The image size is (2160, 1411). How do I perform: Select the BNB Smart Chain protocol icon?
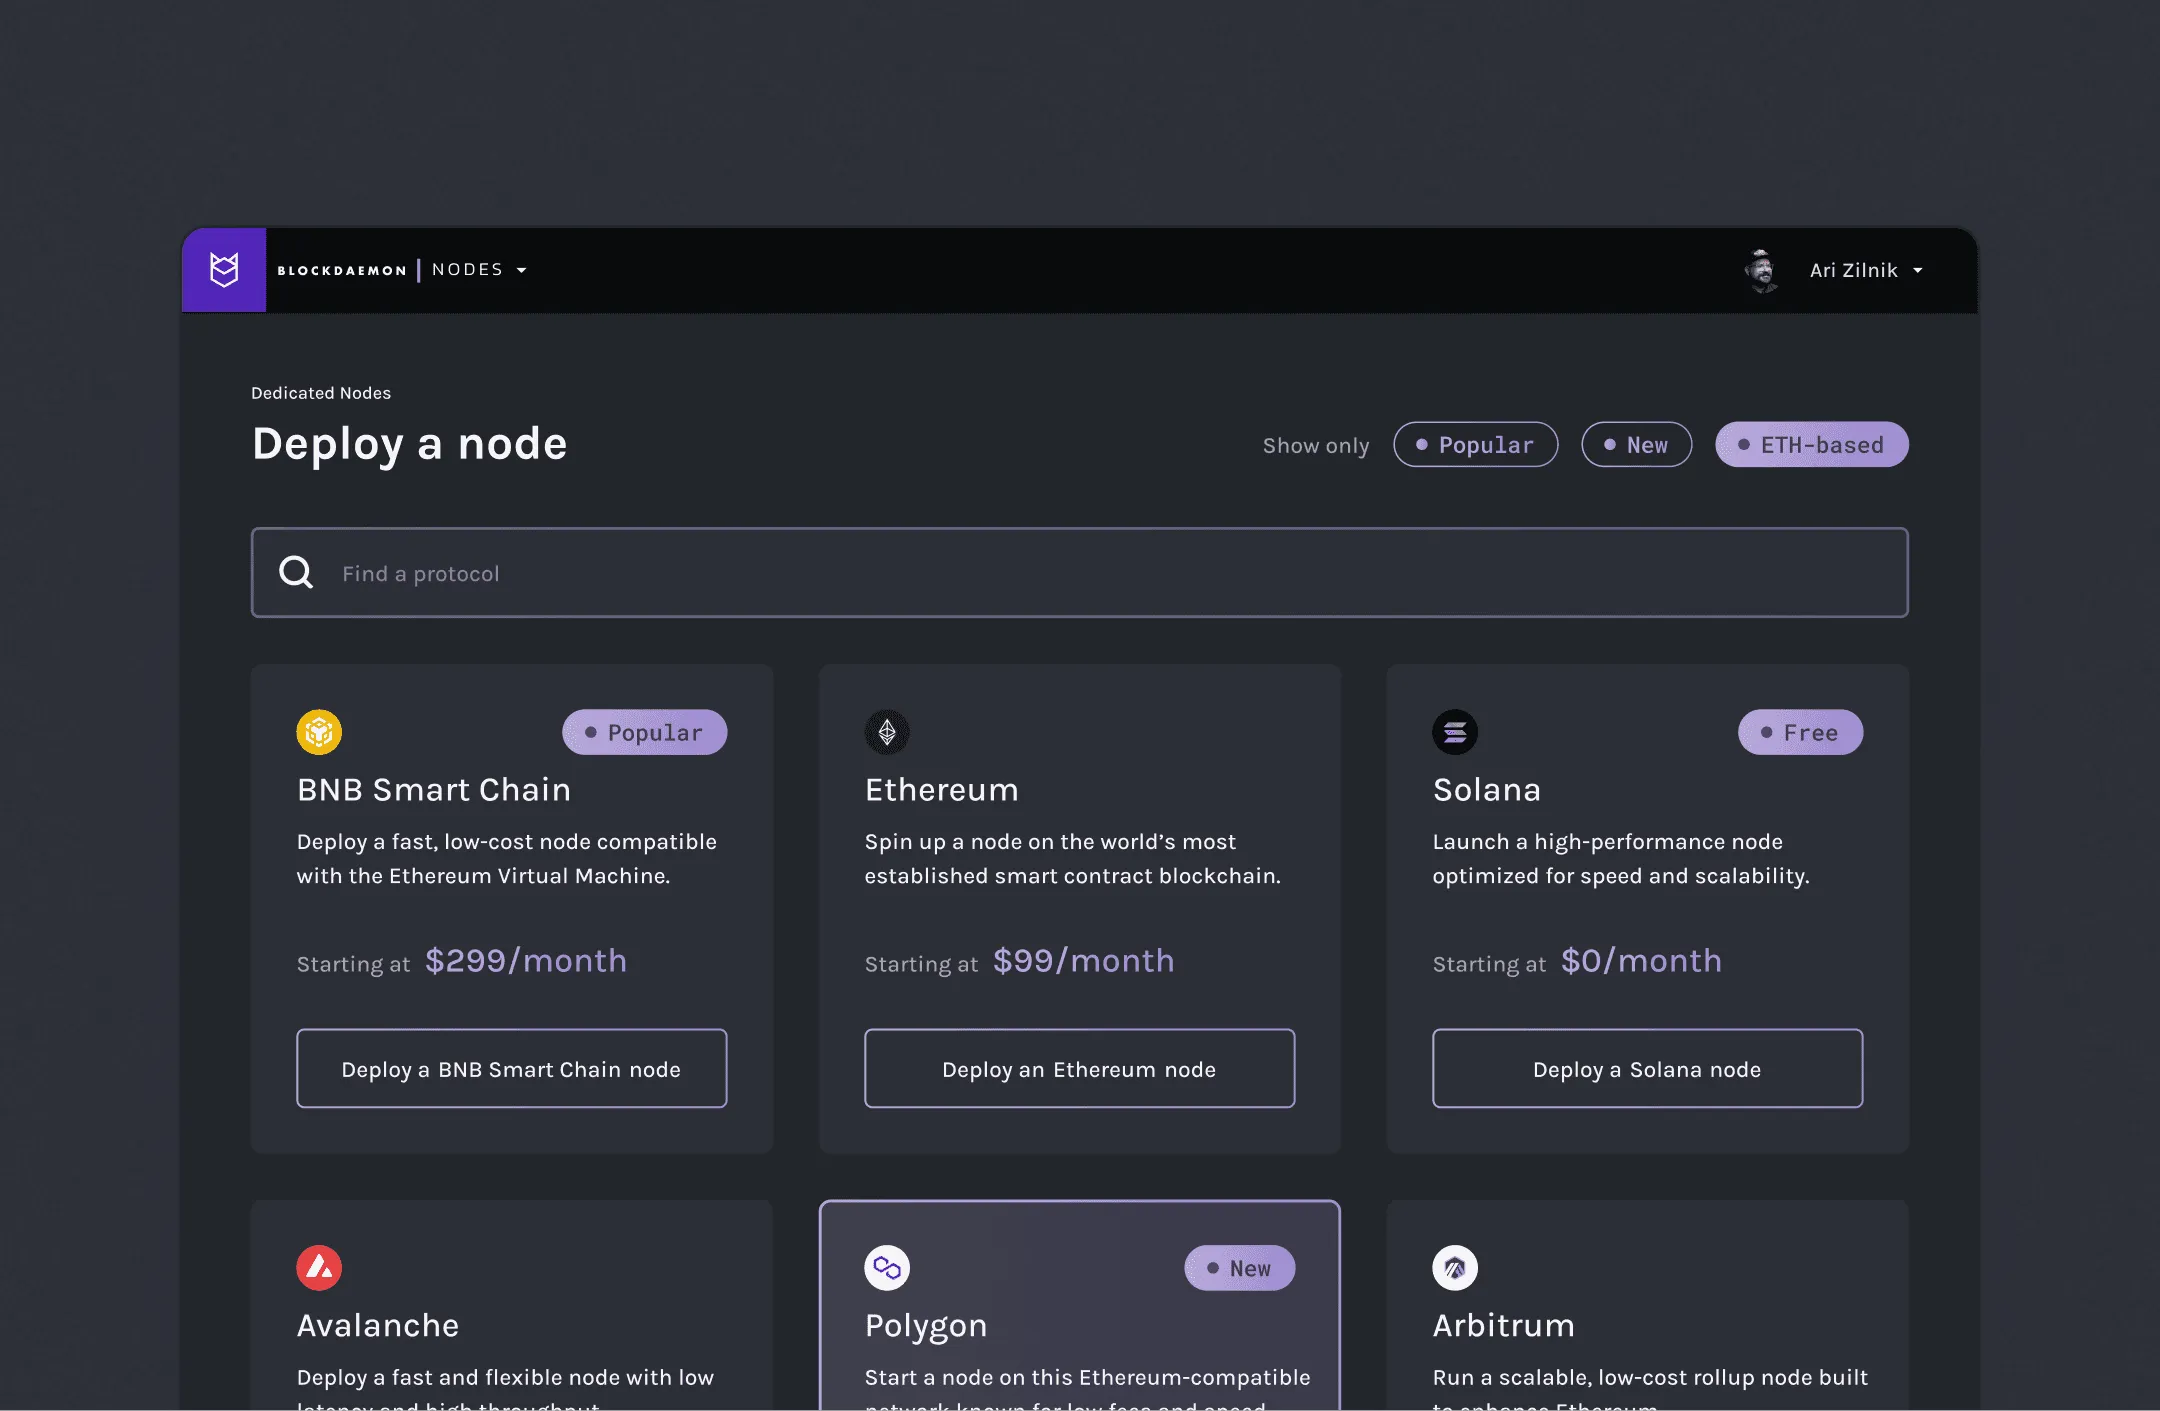[x=319, y=732]
